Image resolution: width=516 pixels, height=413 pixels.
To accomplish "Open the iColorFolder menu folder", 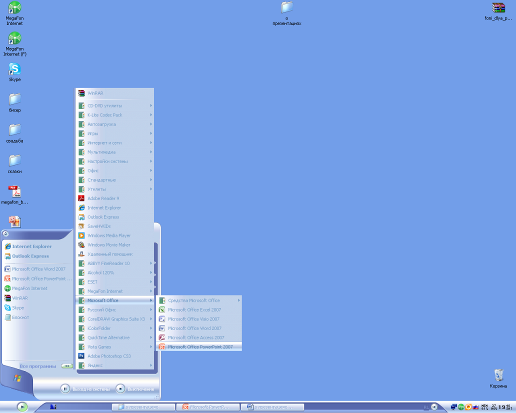I will click(x=115, y=328).
